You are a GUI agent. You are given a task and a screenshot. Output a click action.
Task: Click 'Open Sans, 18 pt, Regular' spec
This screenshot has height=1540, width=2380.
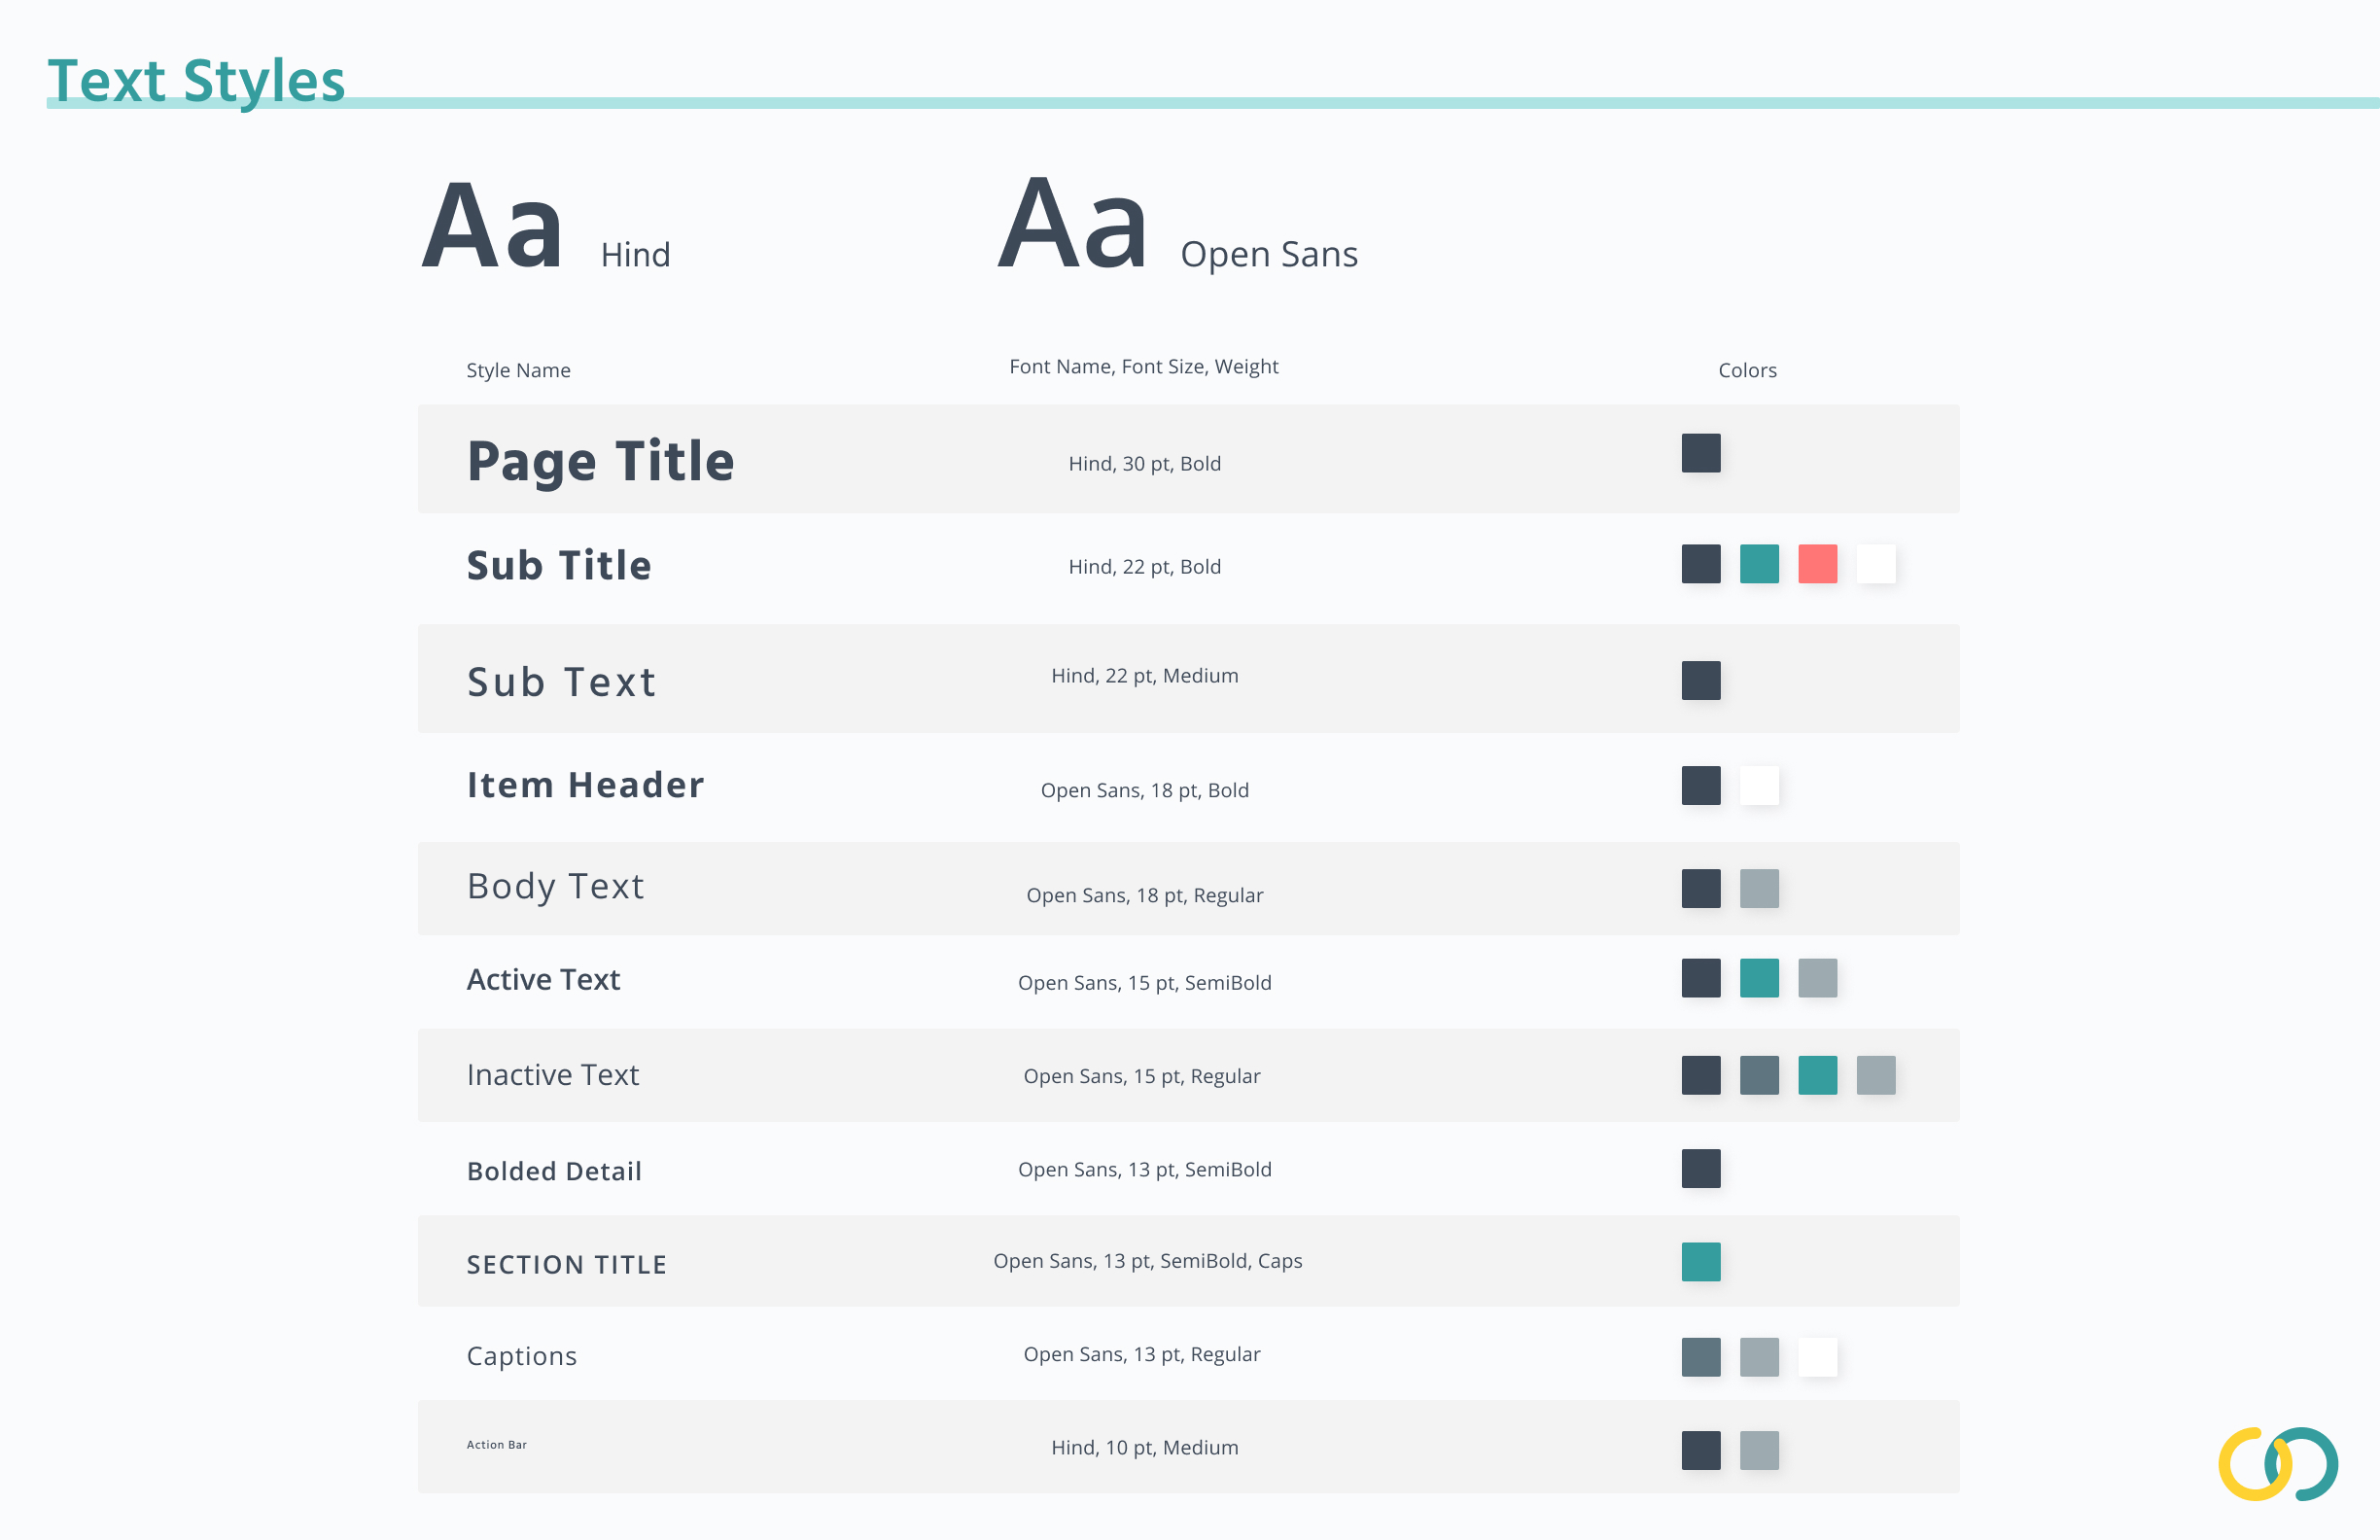[1145, 896]
